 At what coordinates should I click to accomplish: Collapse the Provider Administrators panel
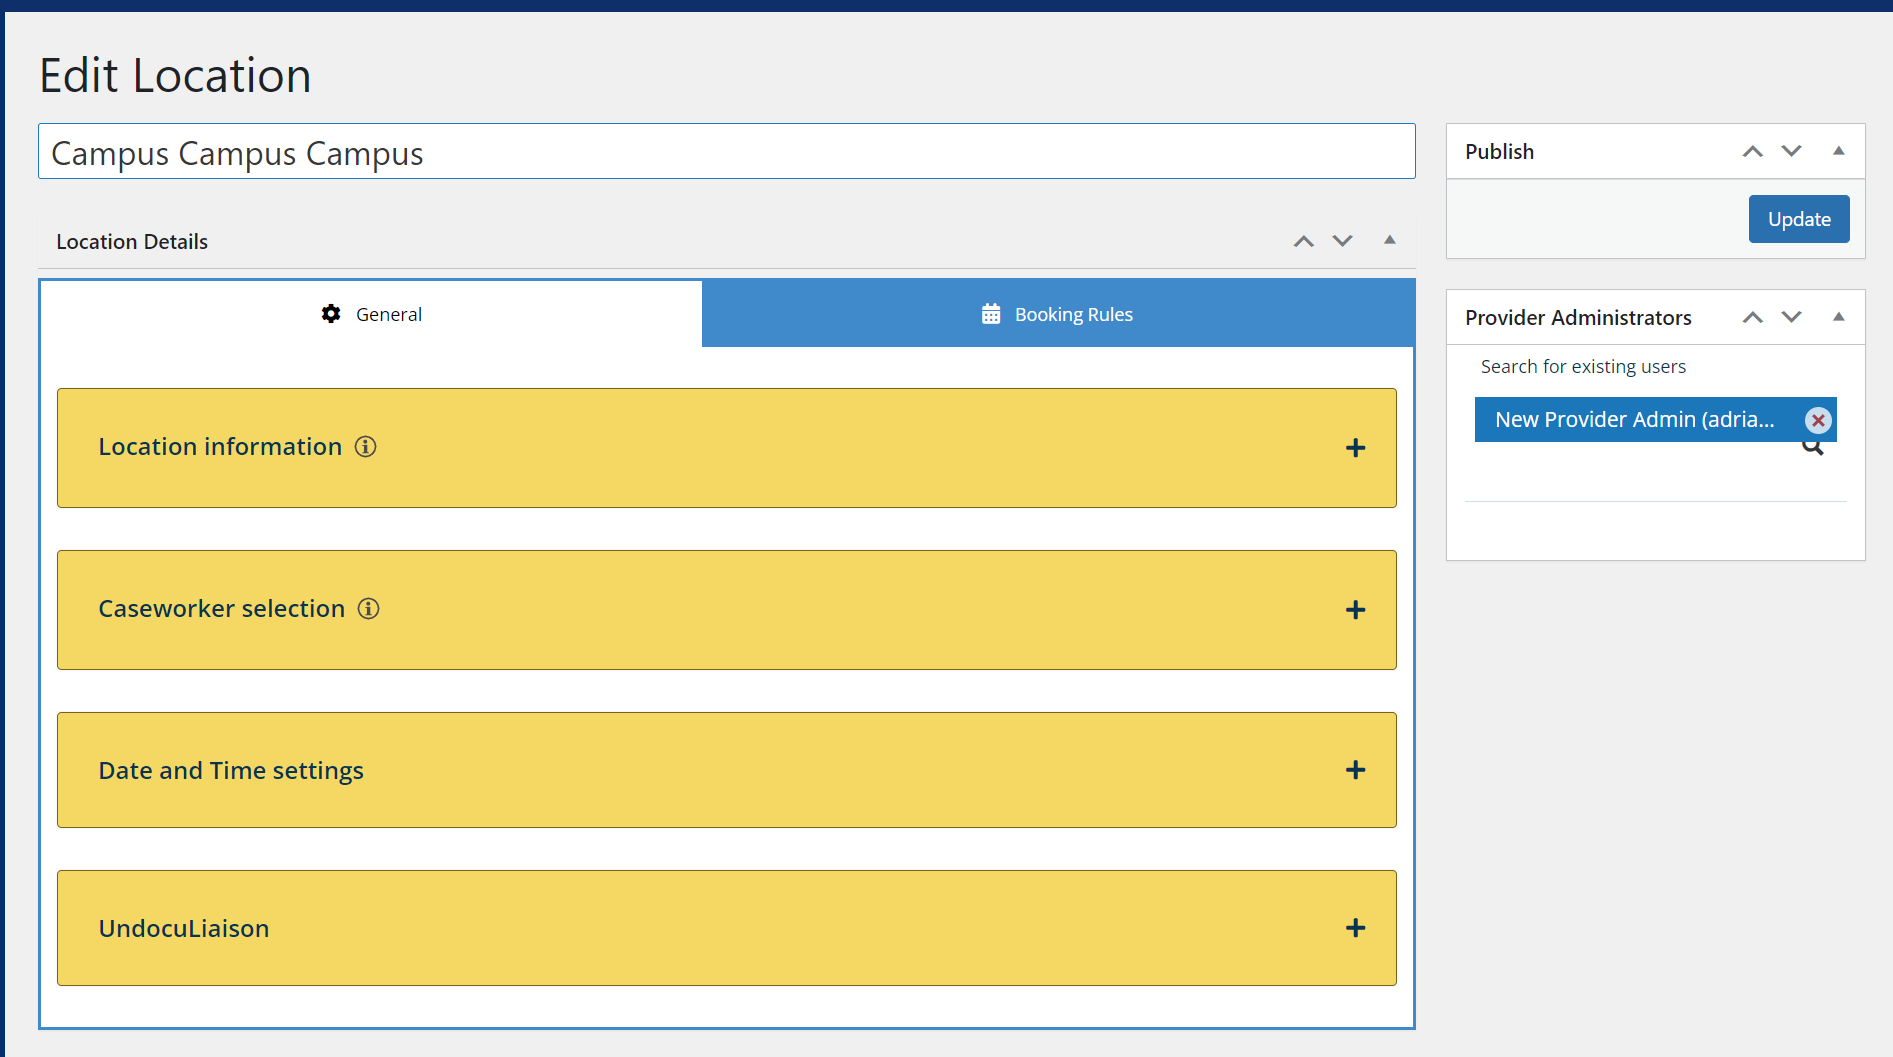tap(1840, 317)
